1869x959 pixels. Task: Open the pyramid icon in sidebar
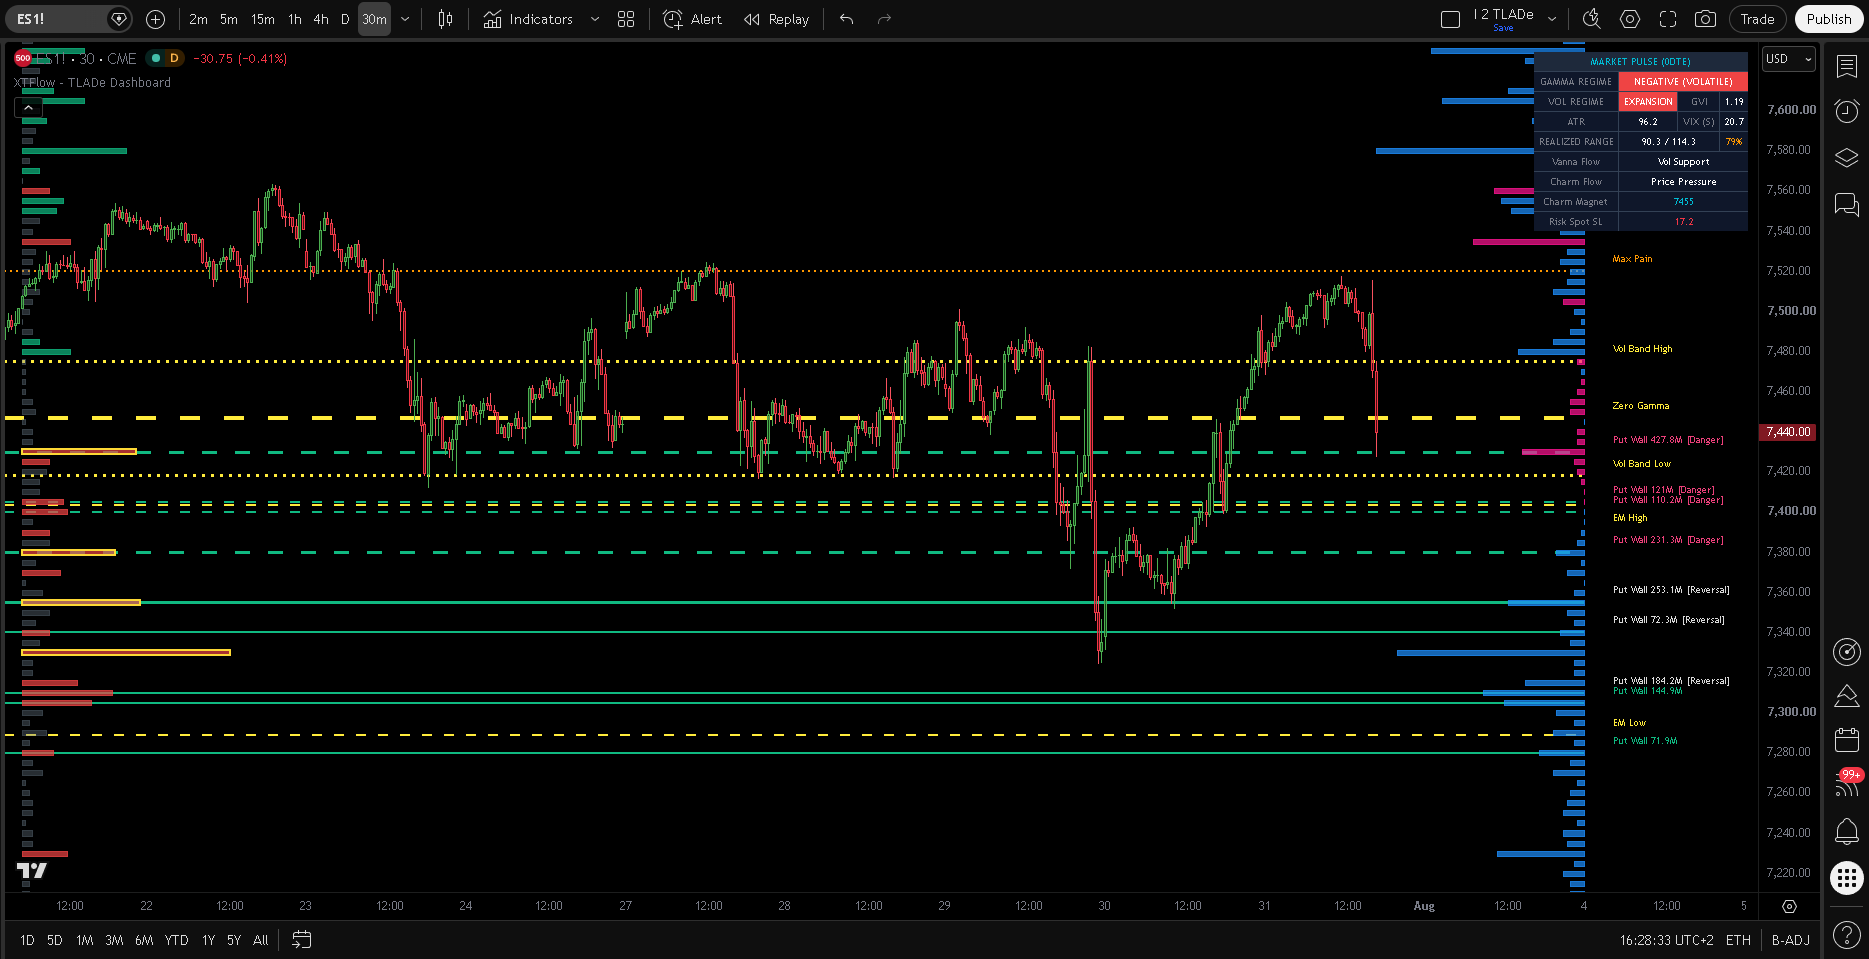(1846, 695)
